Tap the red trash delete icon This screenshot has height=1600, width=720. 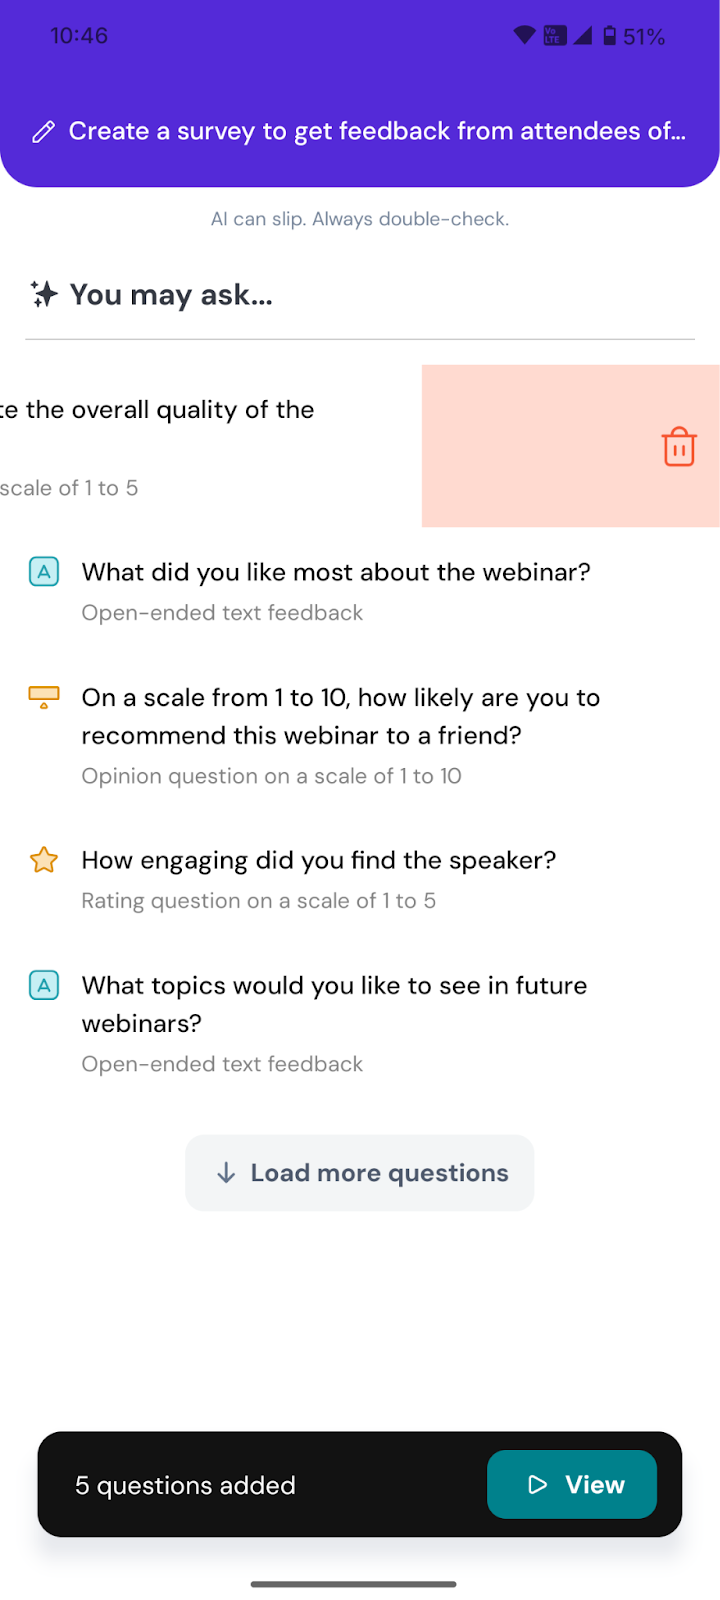pyautogui.click(x=678, y=447)
